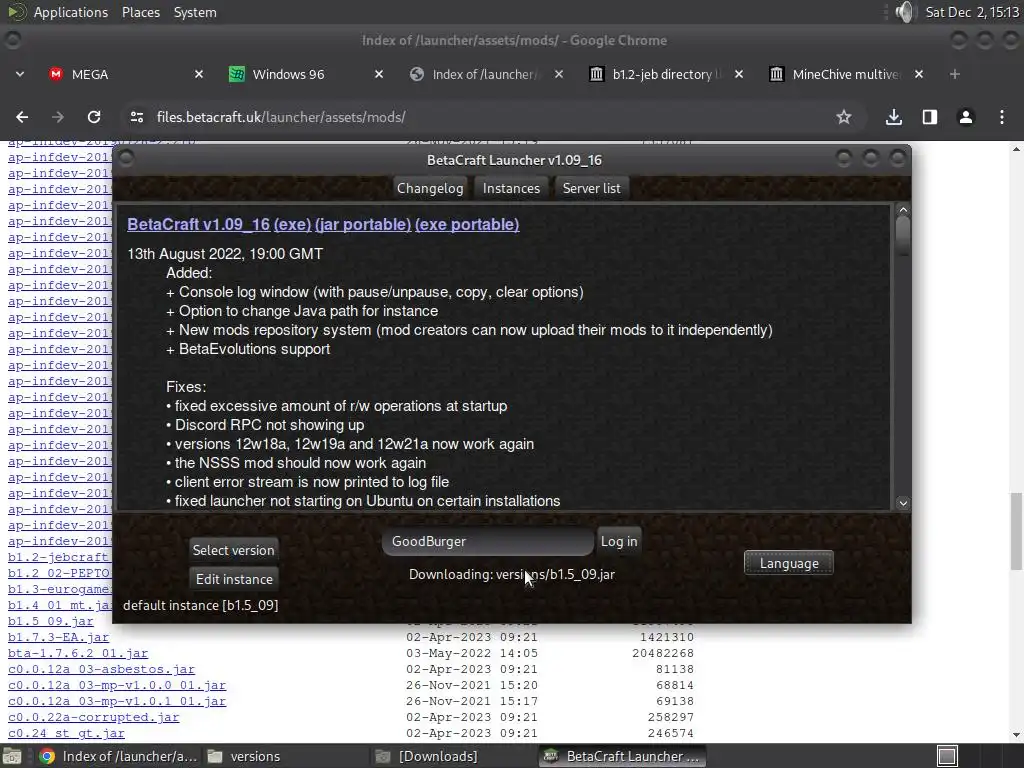Open a new tab with plus icon
1024x768 pixels.
(955, 74)
